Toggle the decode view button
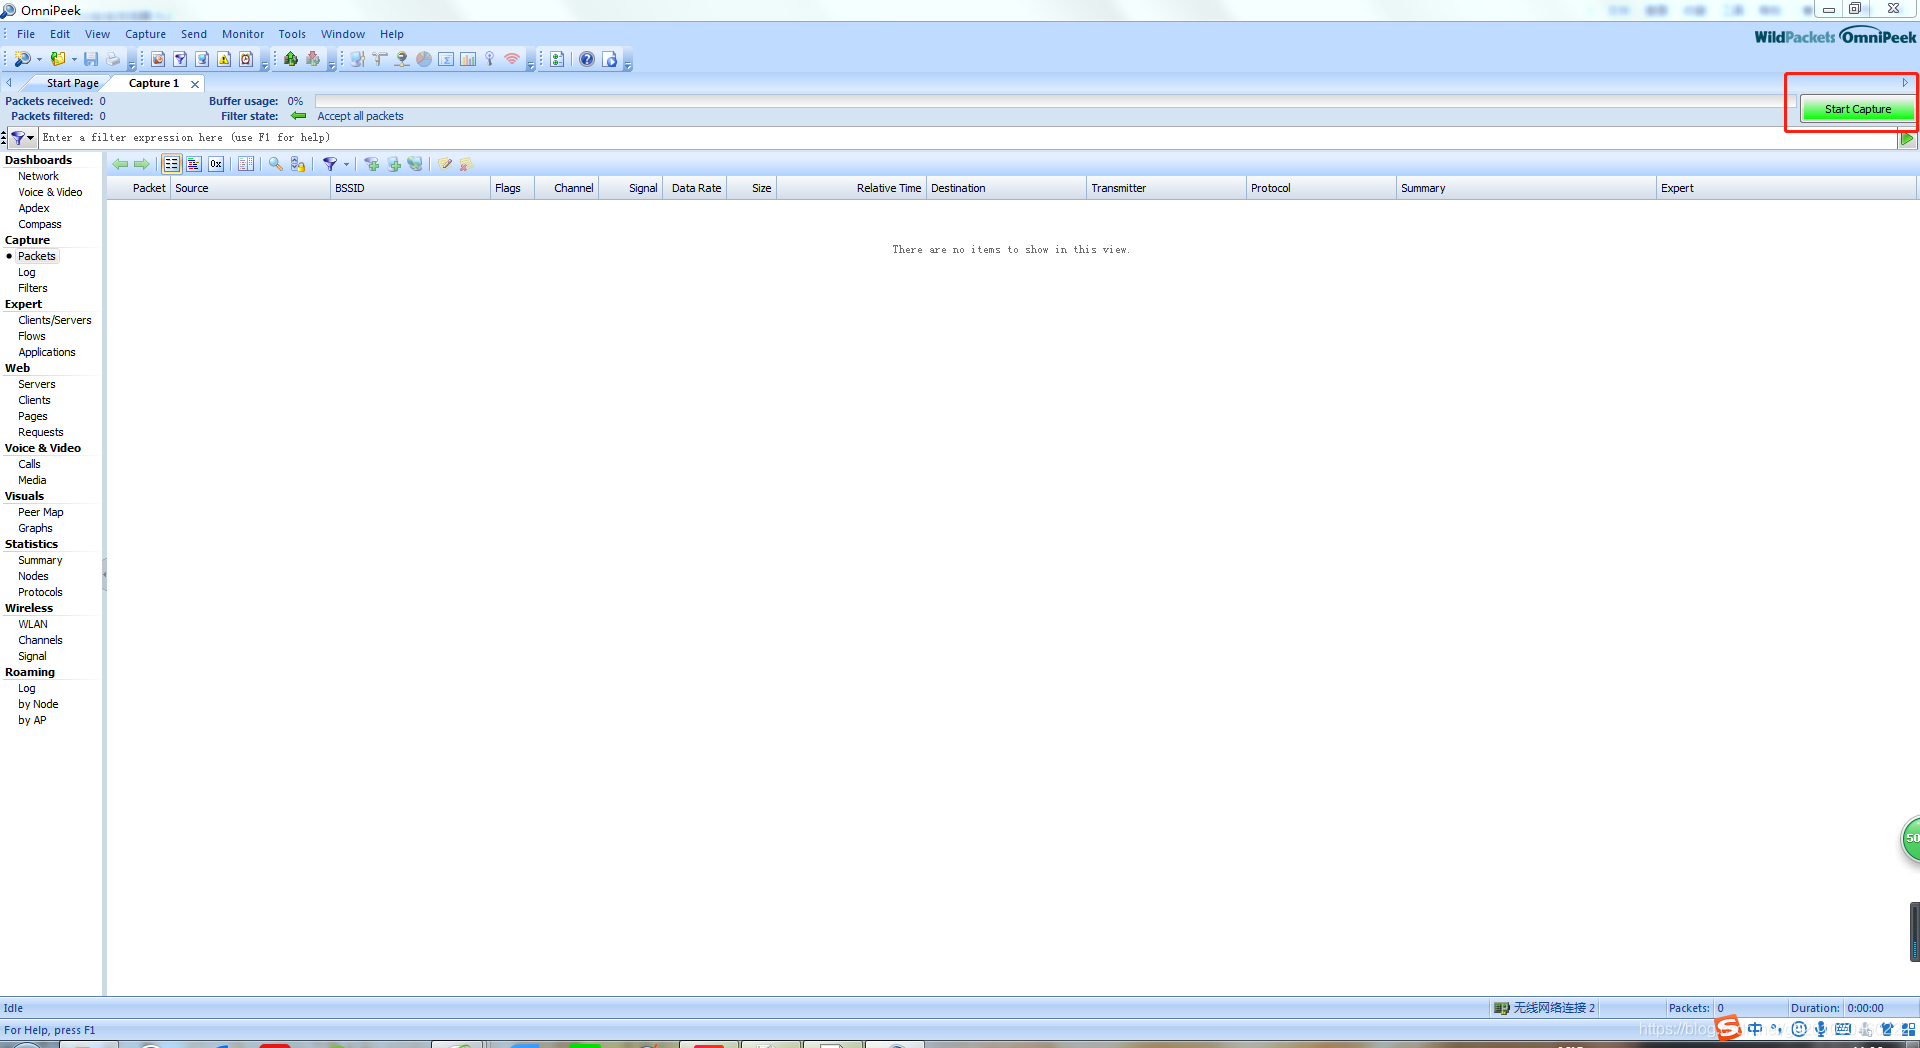 (x=194, y=164)
